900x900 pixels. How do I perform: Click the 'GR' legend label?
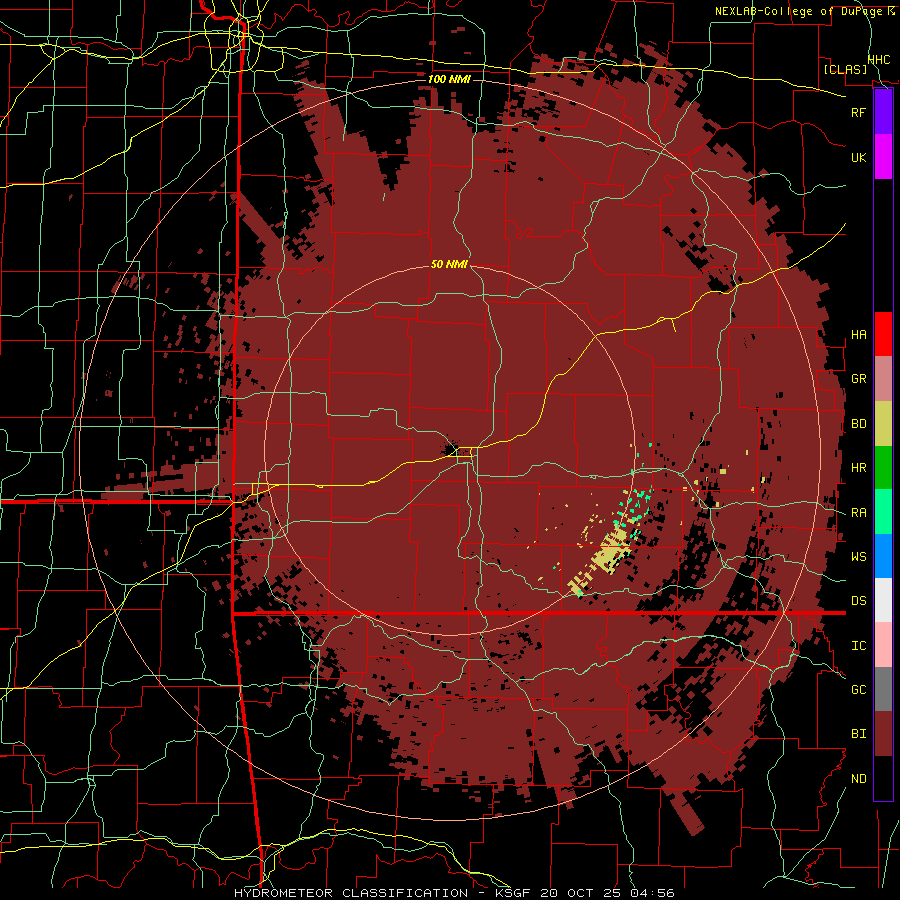click(x=858, y=379)
